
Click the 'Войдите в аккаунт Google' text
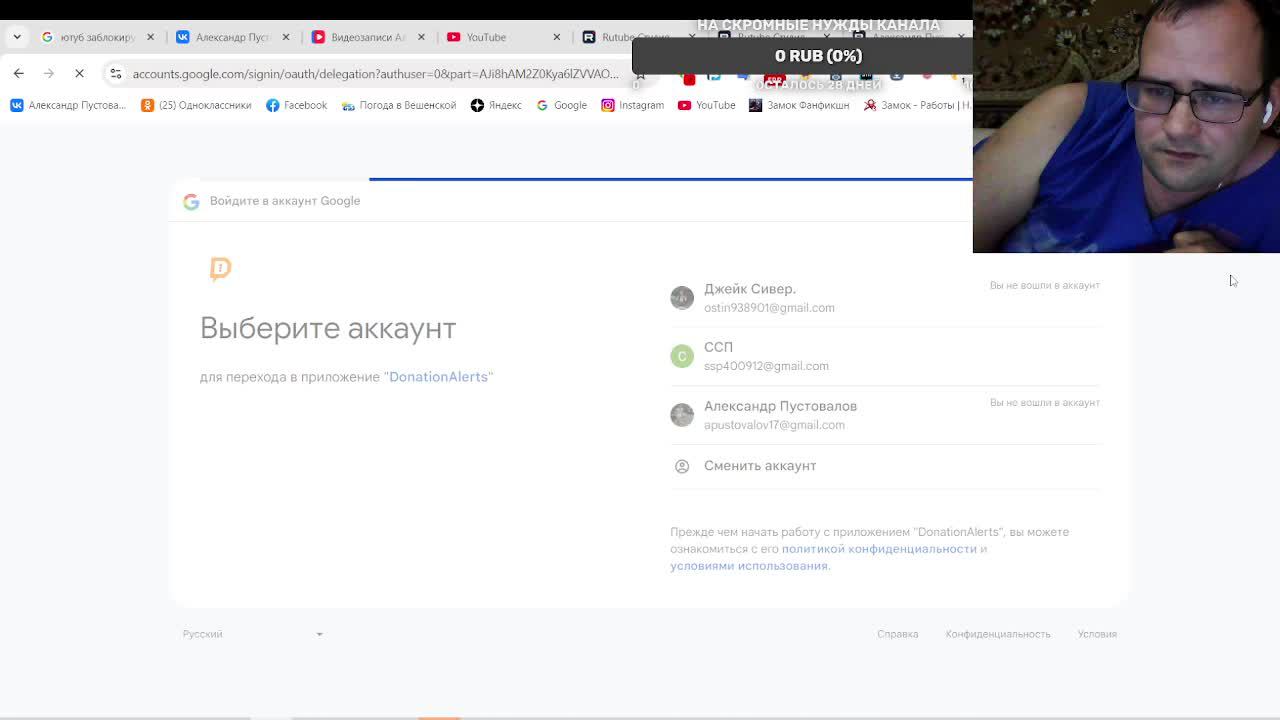[x=285, y=201]
